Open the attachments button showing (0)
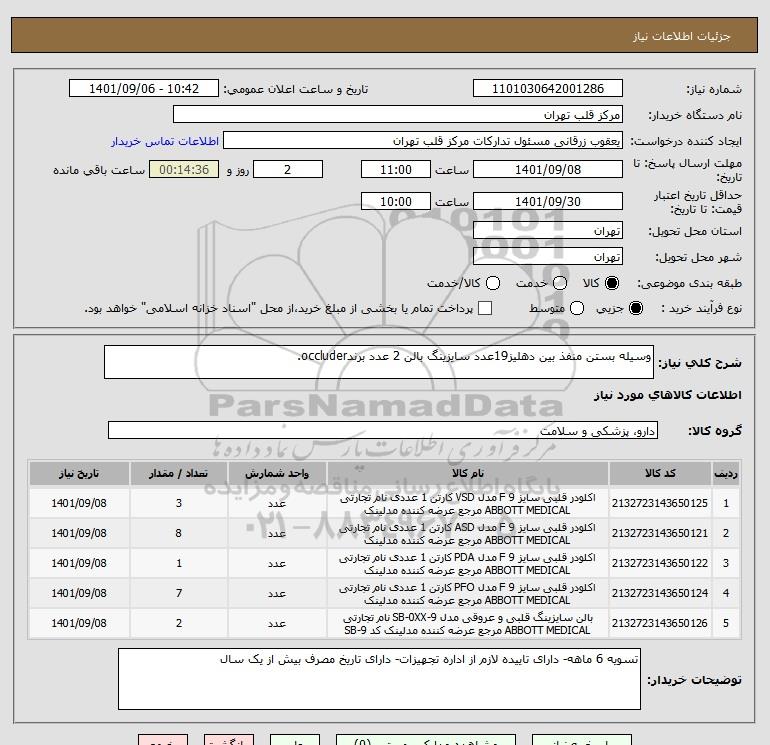This screenshot has width=770, height=745. 426,741
